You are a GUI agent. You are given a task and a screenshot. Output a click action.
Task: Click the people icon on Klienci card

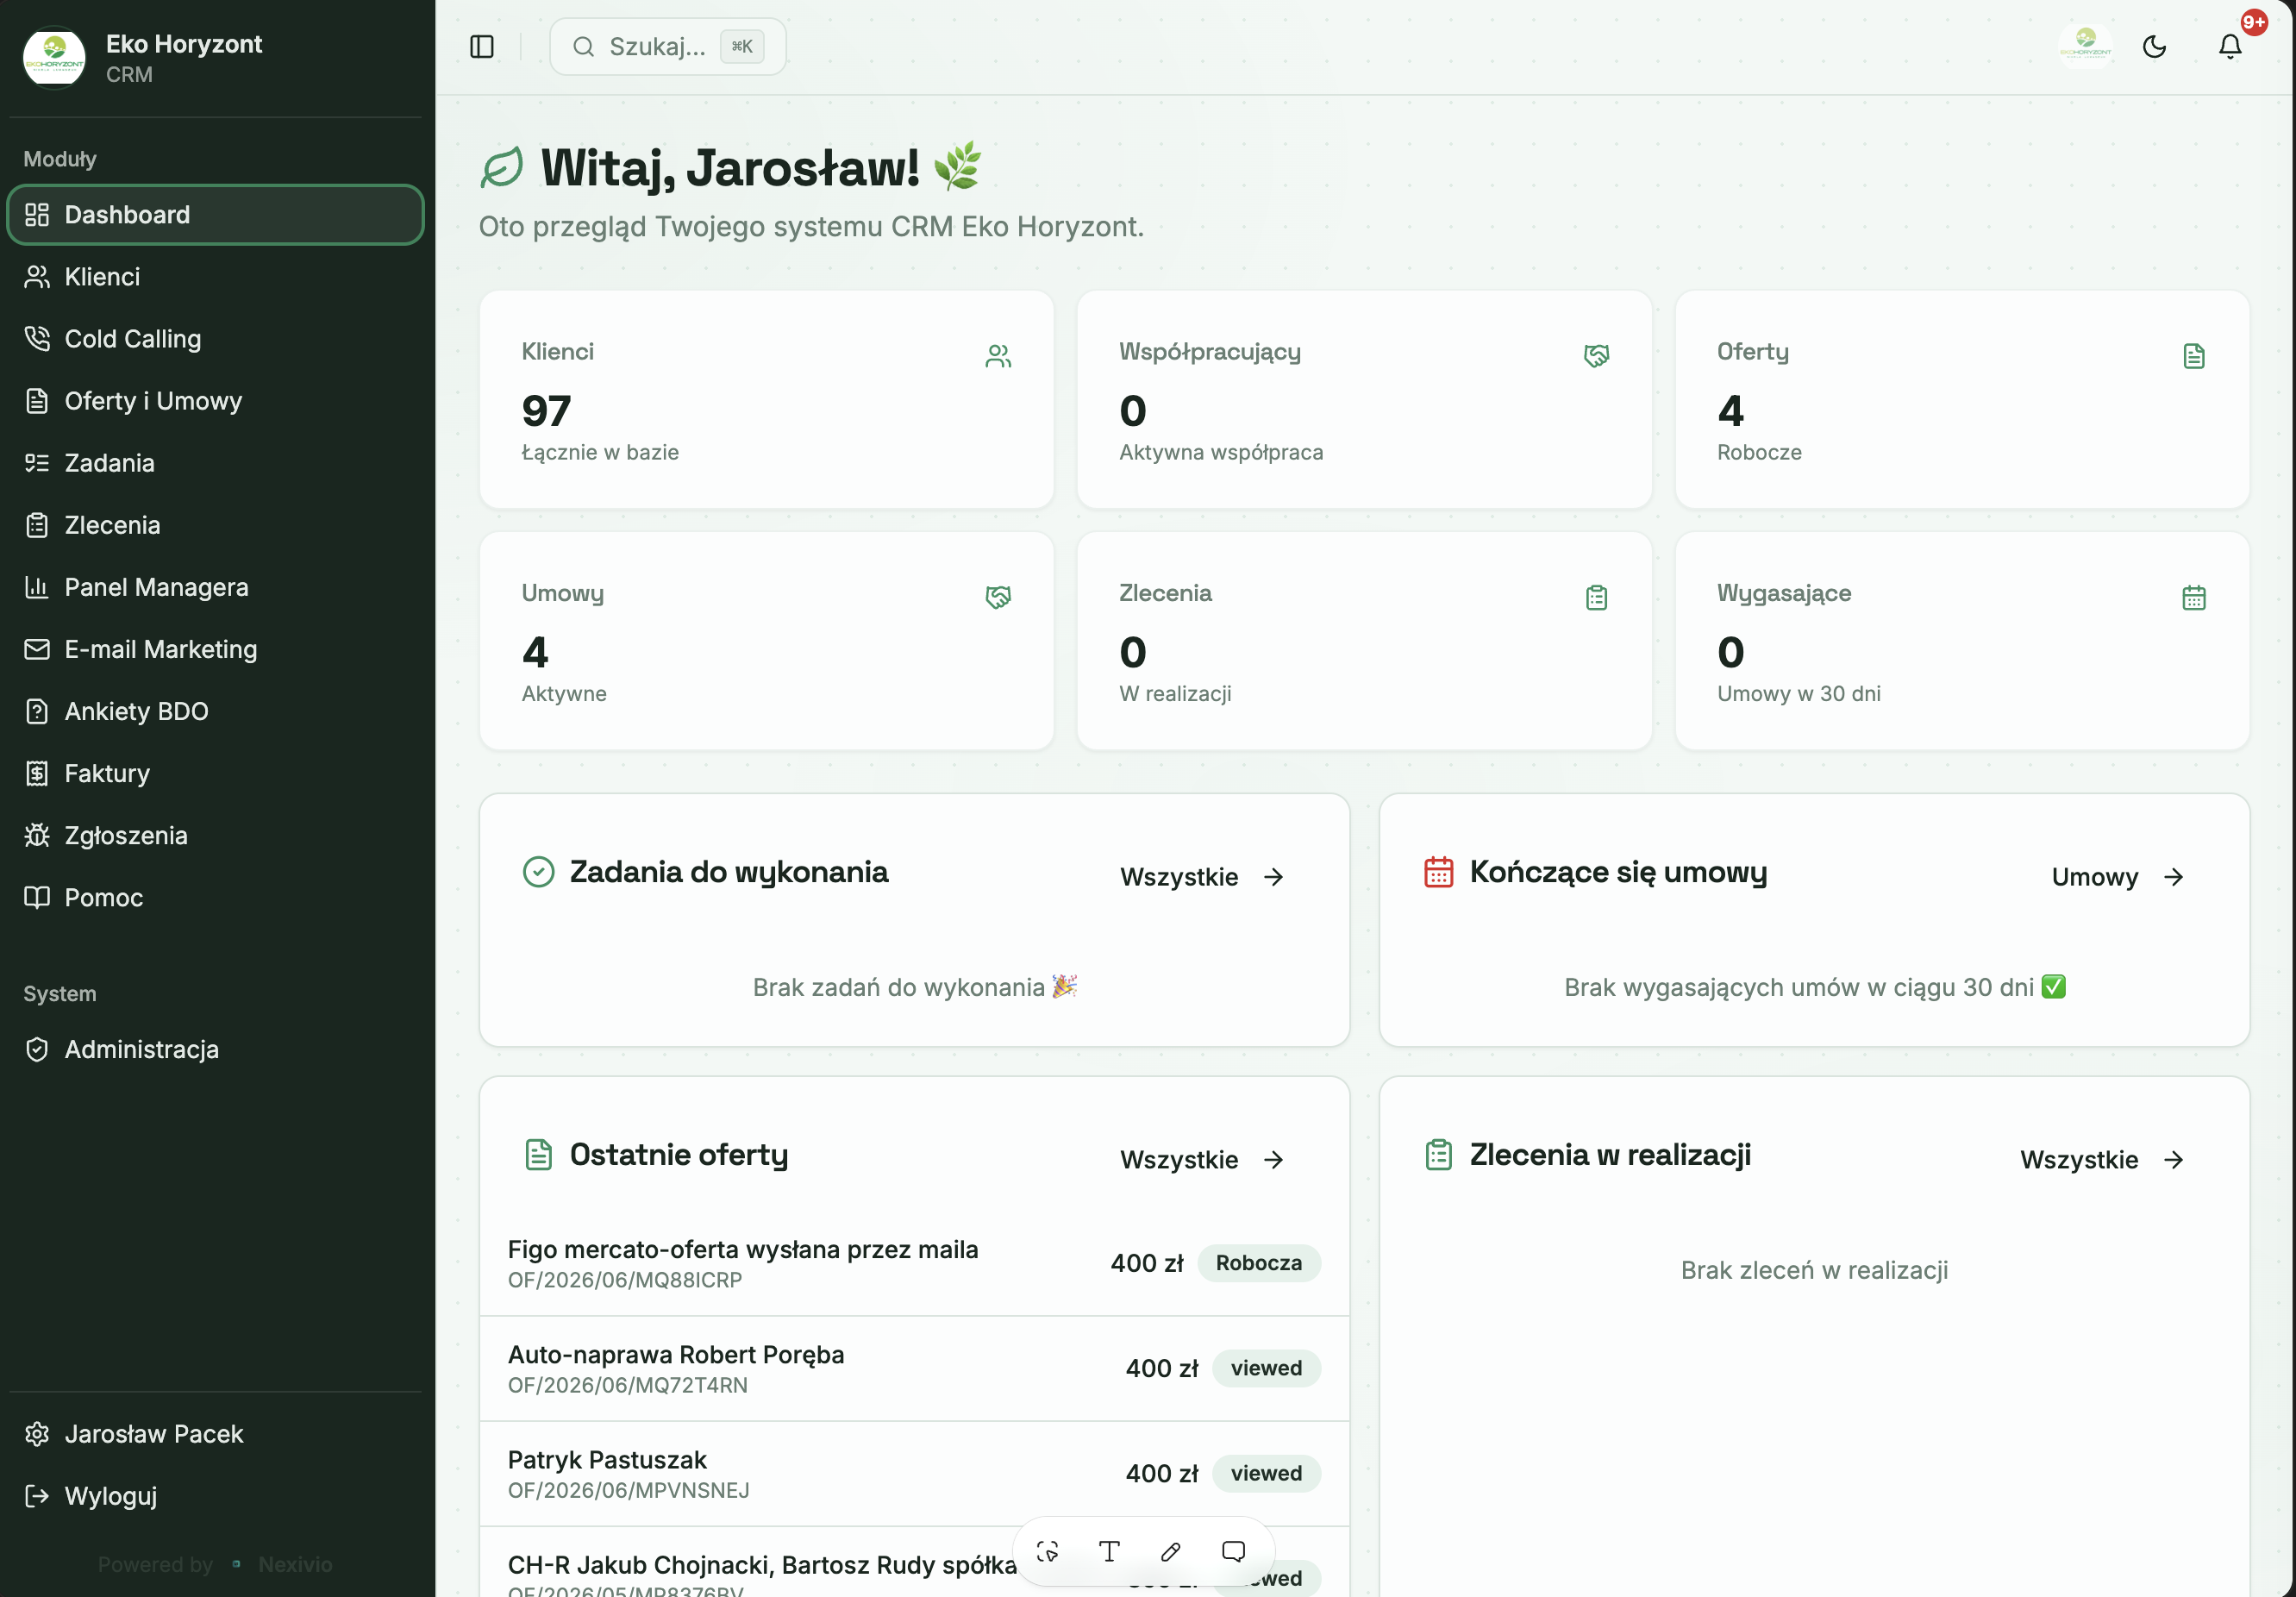pyautogui.click(x=998, y=356)
